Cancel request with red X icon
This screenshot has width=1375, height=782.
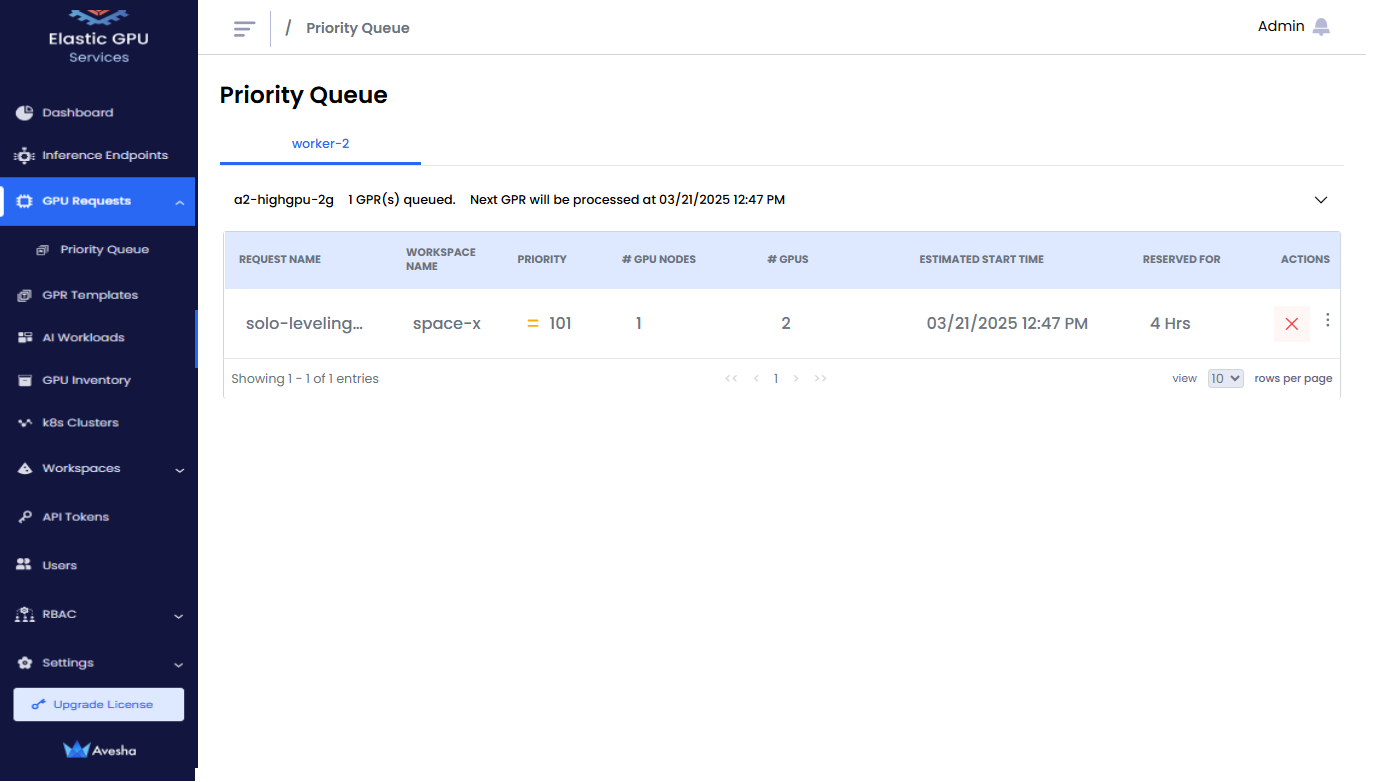point(1291,324)
